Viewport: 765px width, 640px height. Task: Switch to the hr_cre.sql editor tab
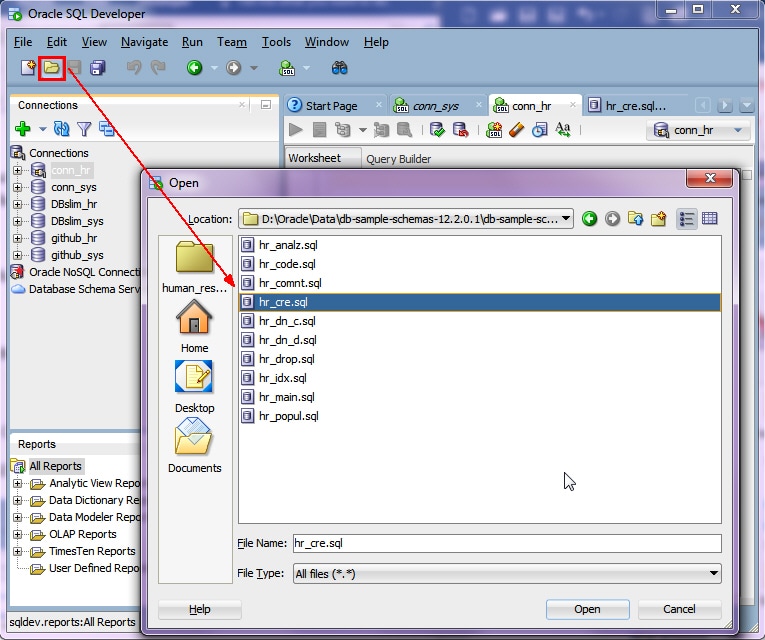coord(635,106)
